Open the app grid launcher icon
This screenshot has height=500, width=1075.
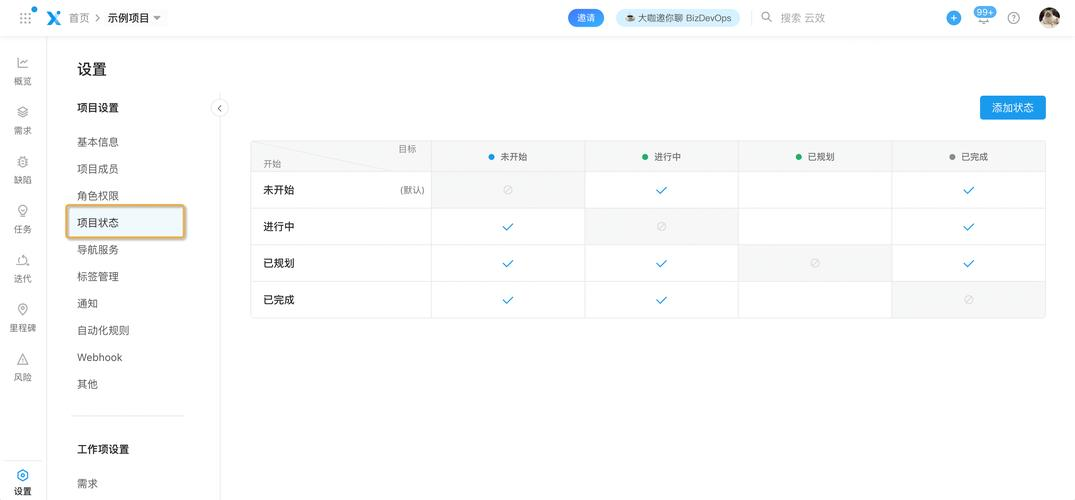[x=25, y=18]
